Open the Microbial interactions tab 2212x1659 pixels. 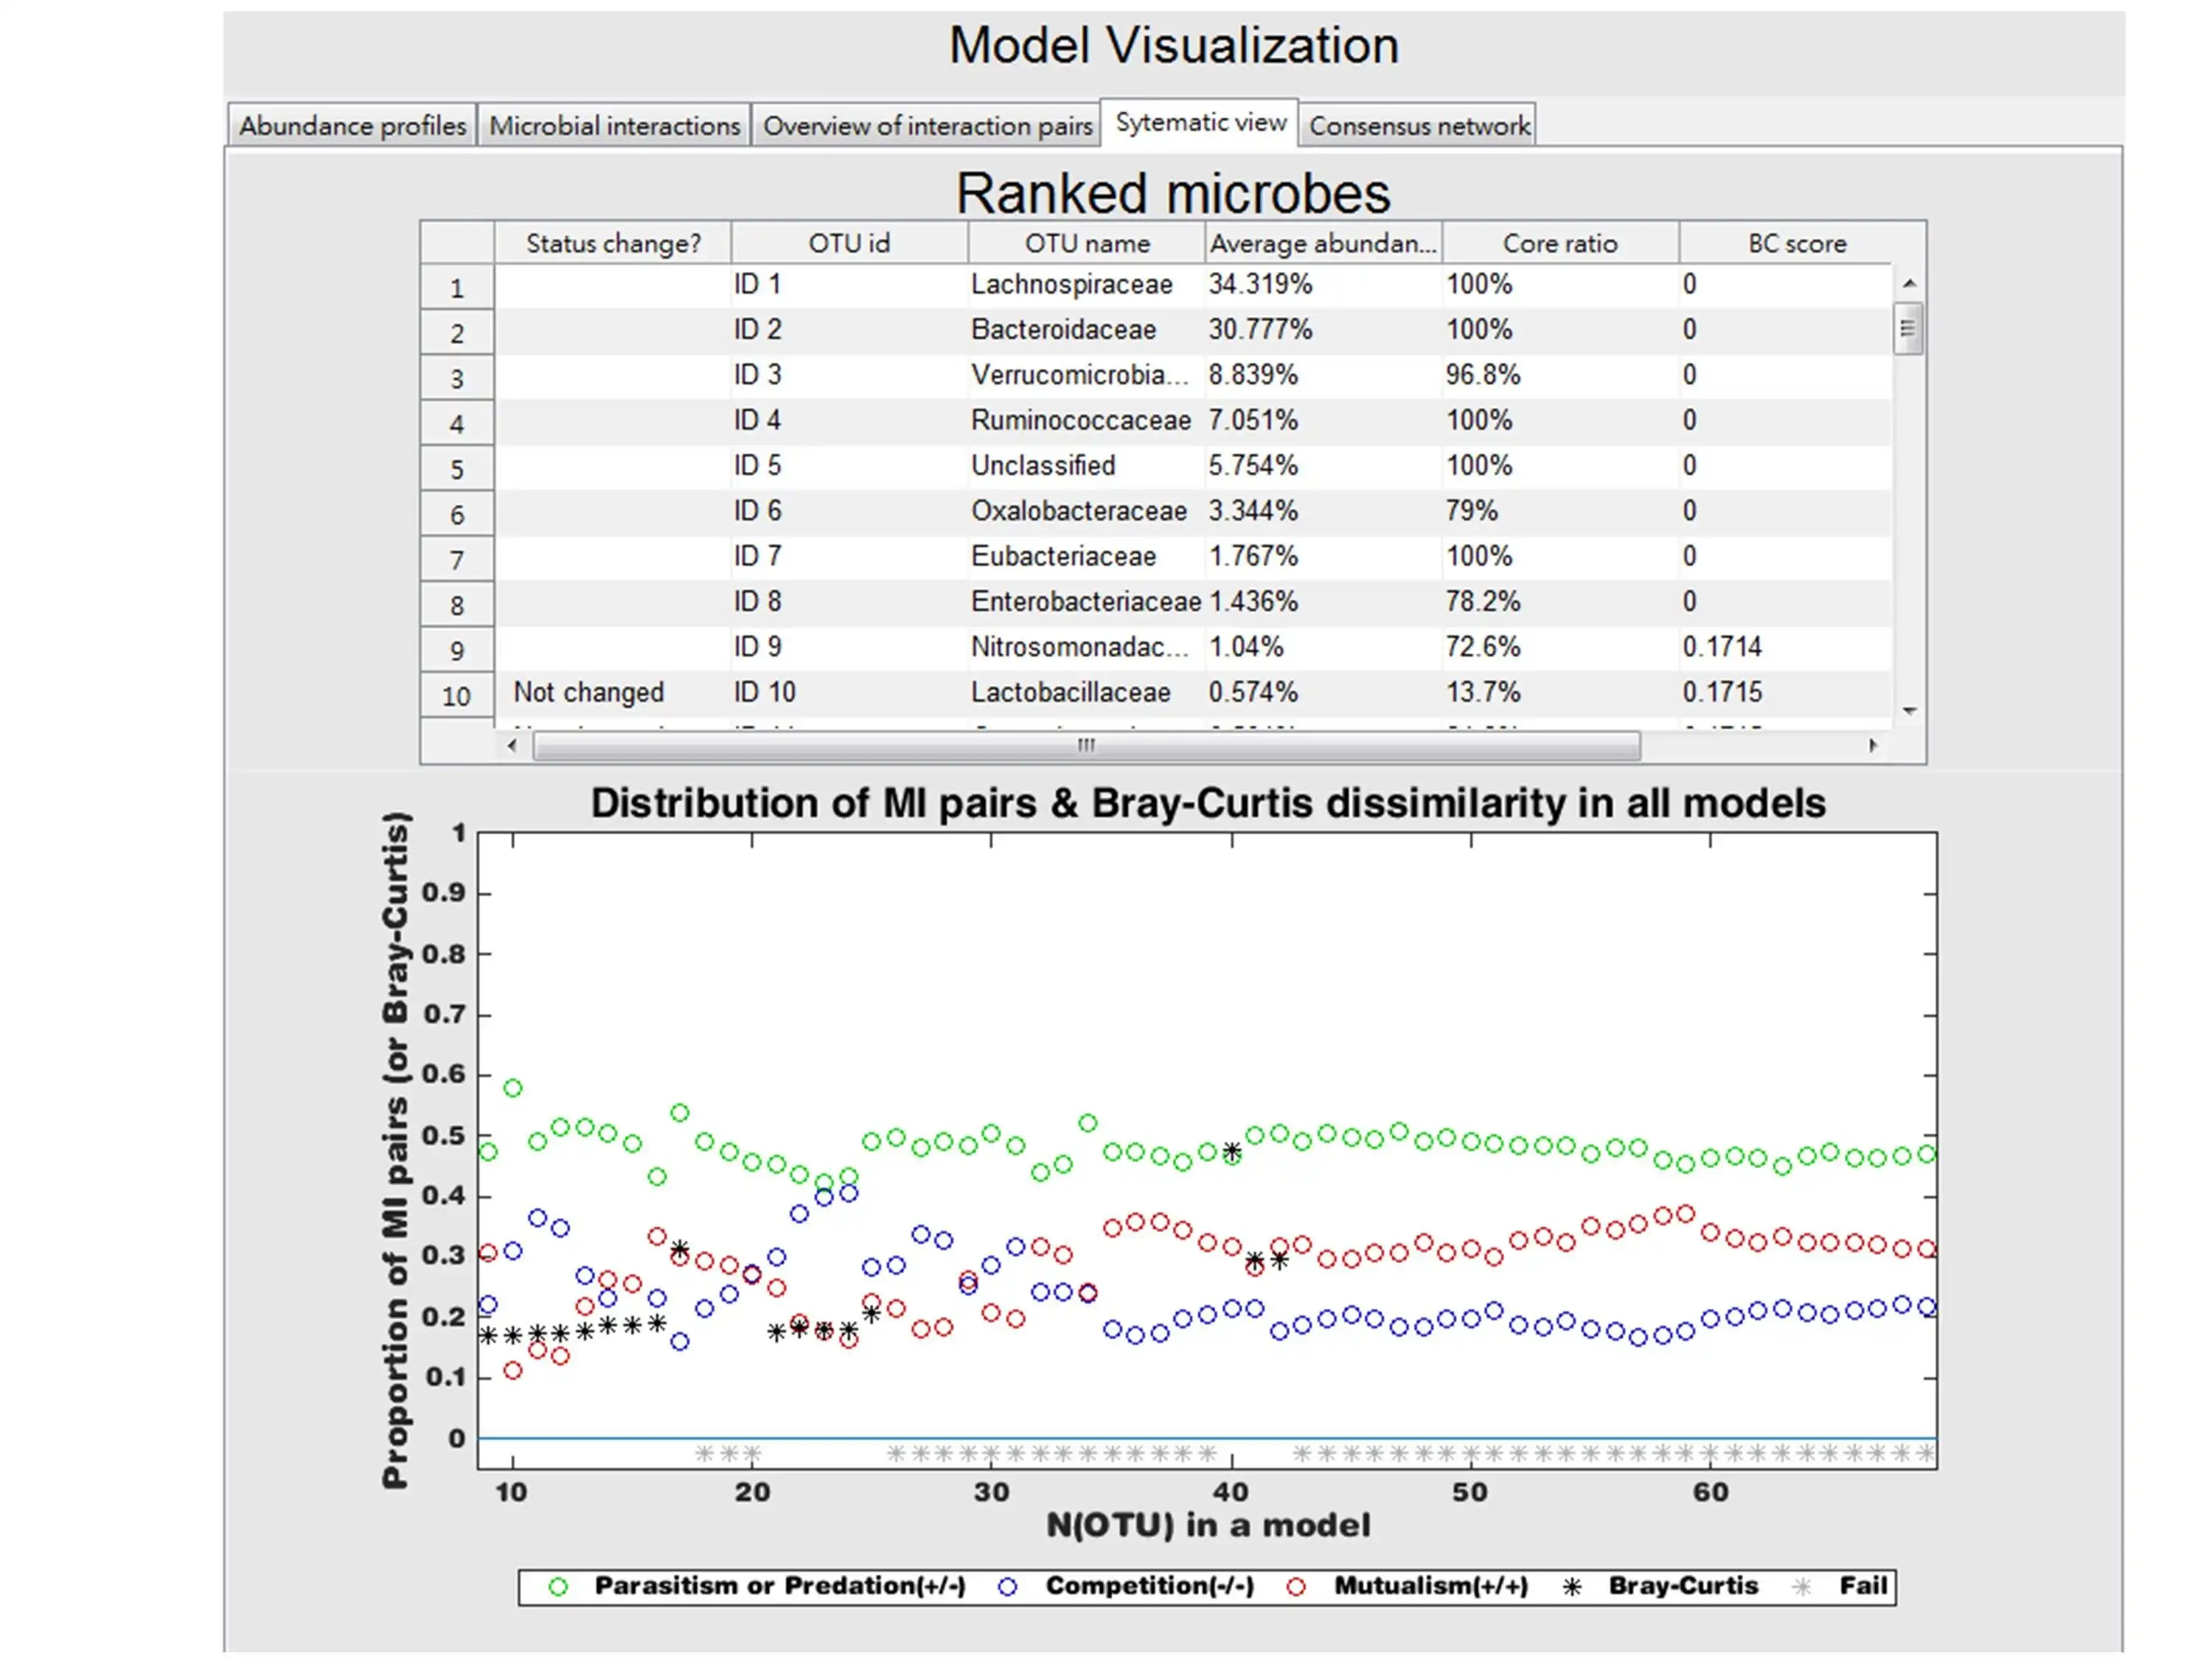[x=614, y=125]
